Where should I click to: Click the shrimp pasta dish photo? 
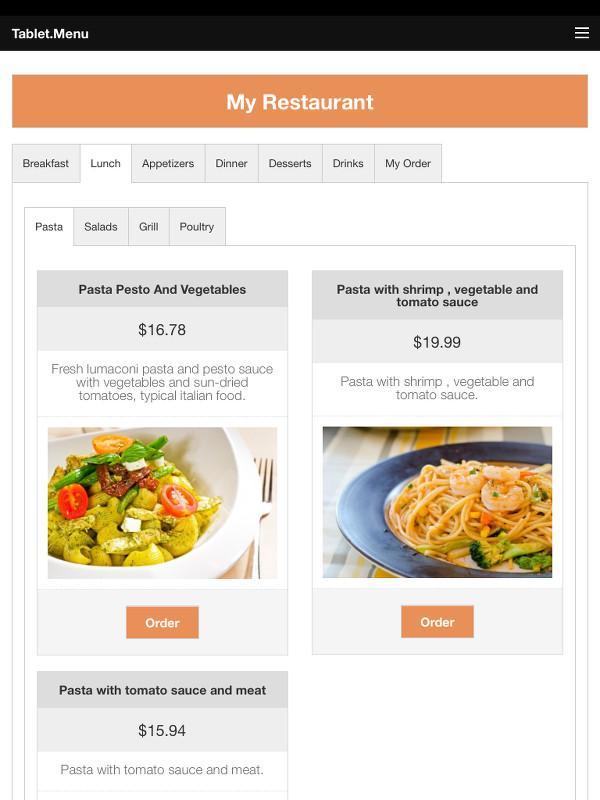point(437,502)
